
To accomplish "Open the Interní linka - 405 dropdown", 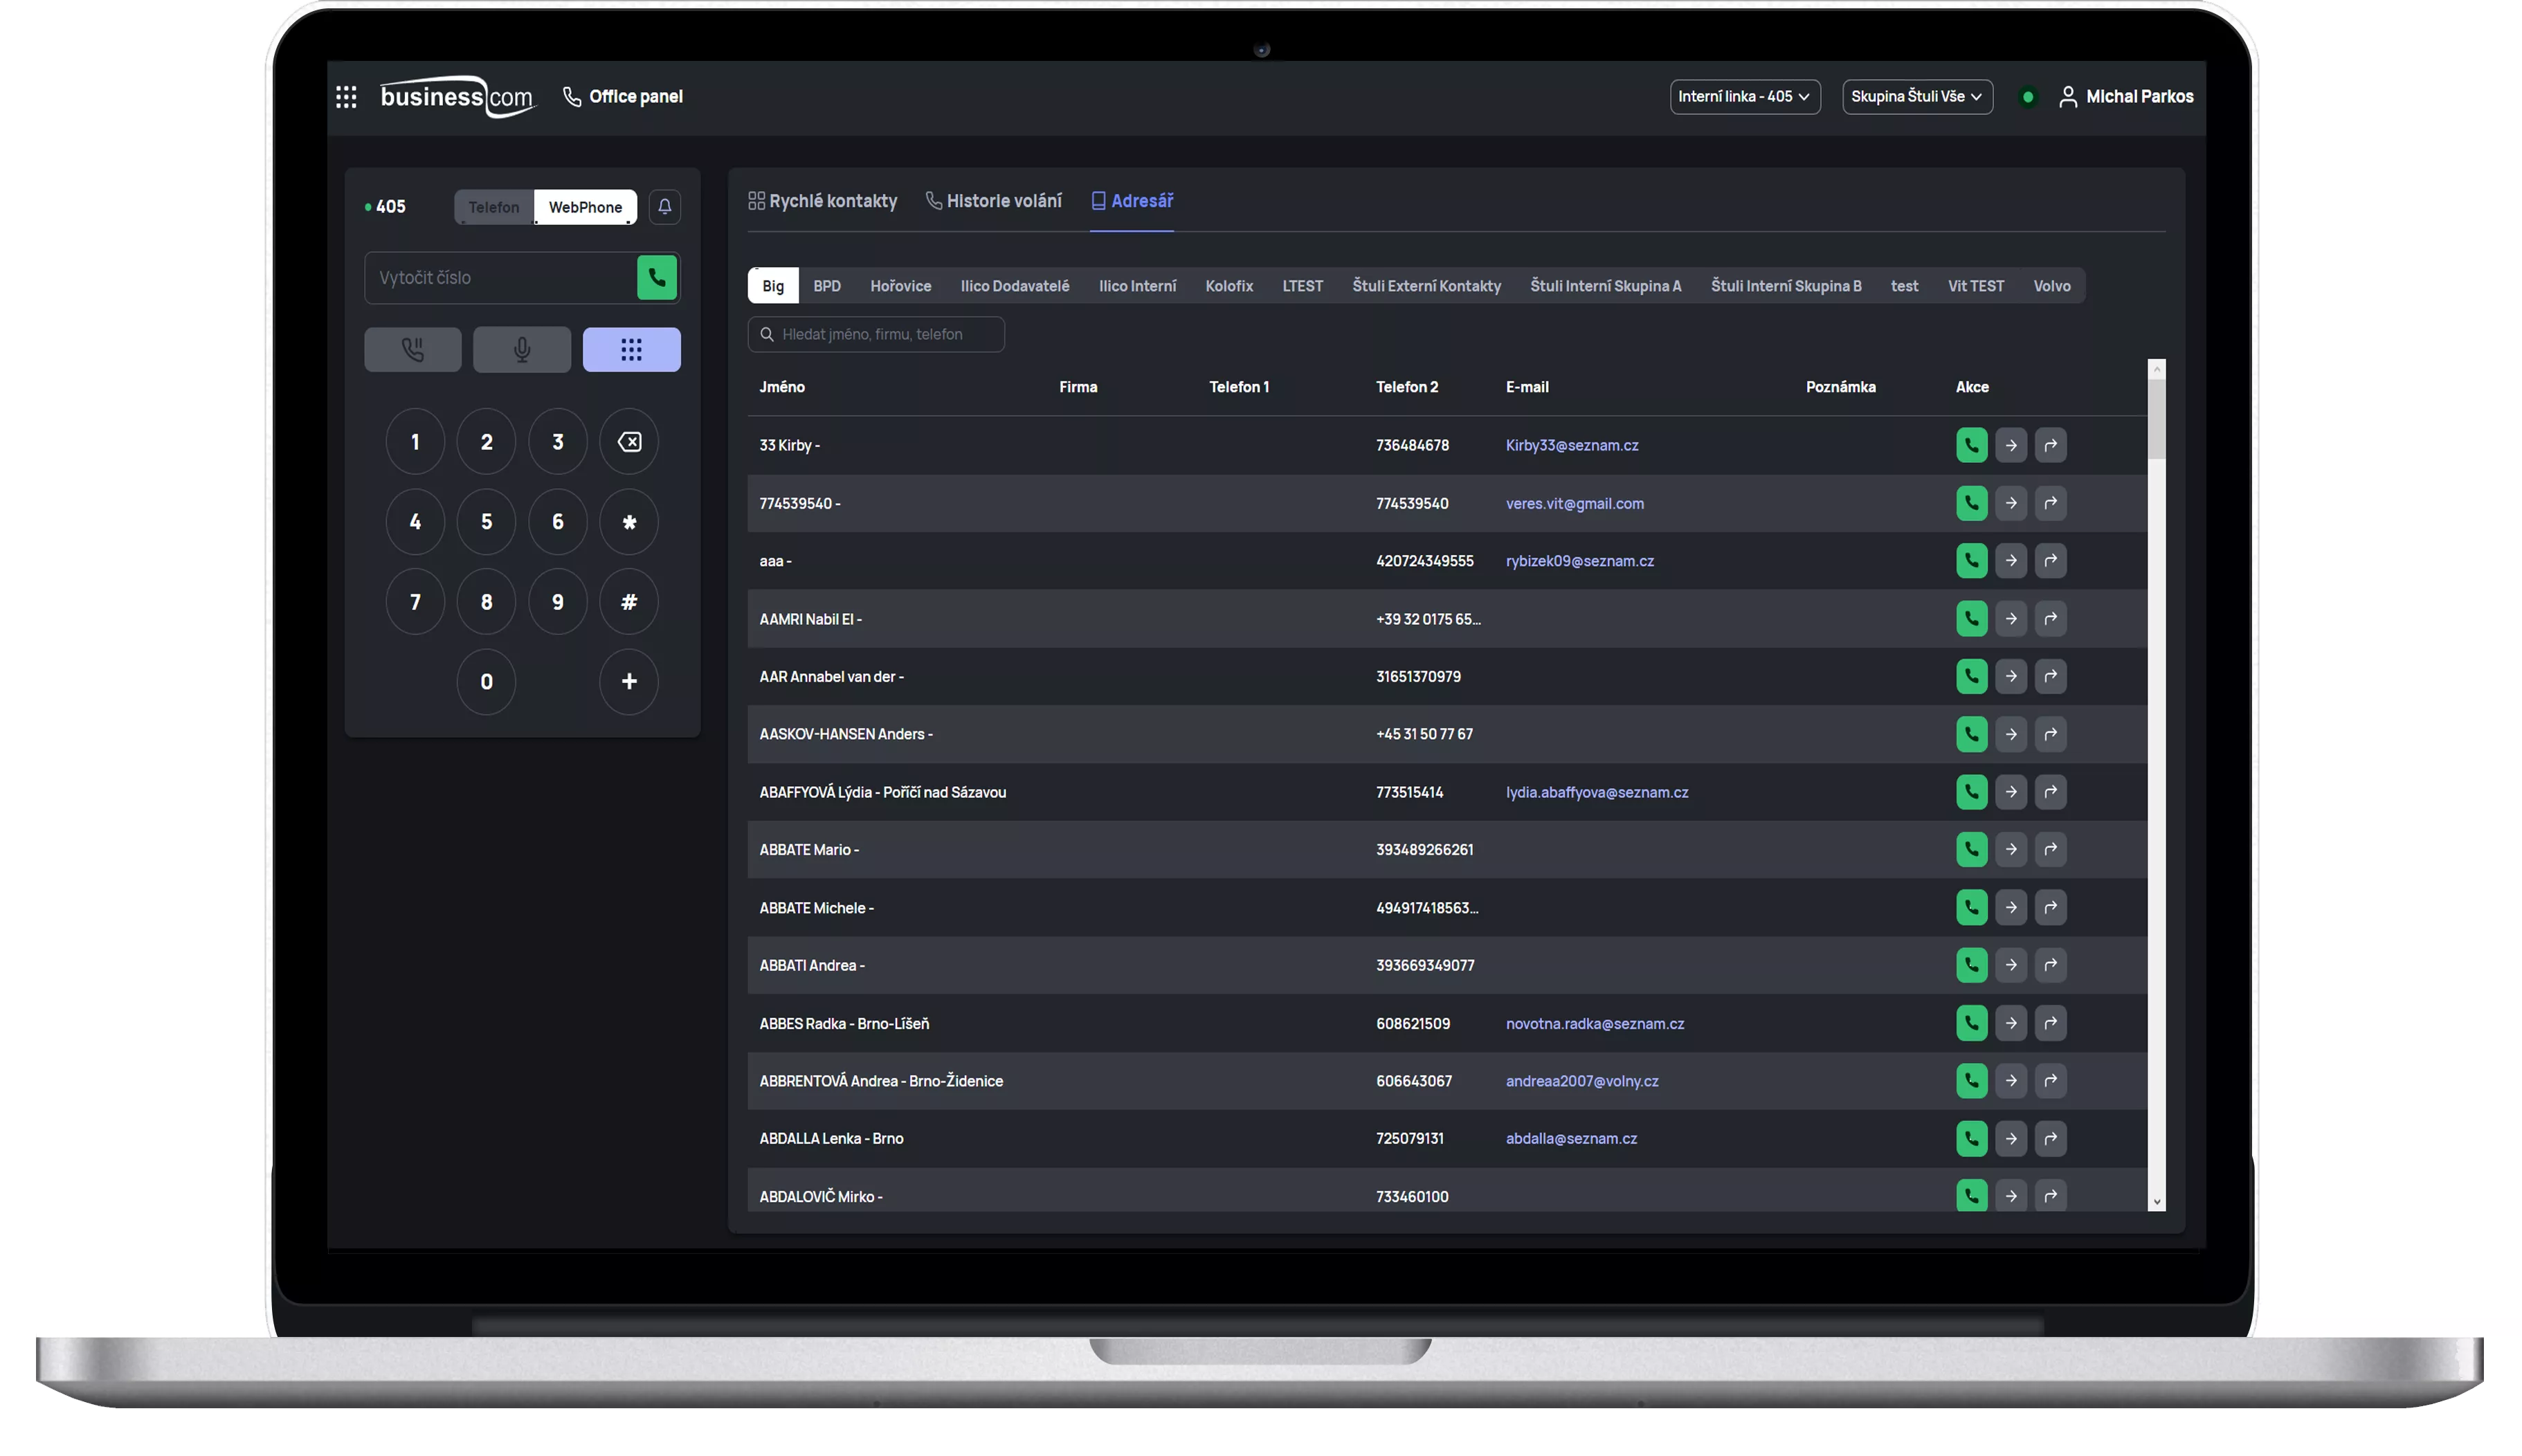I will tap(1744, 97).
